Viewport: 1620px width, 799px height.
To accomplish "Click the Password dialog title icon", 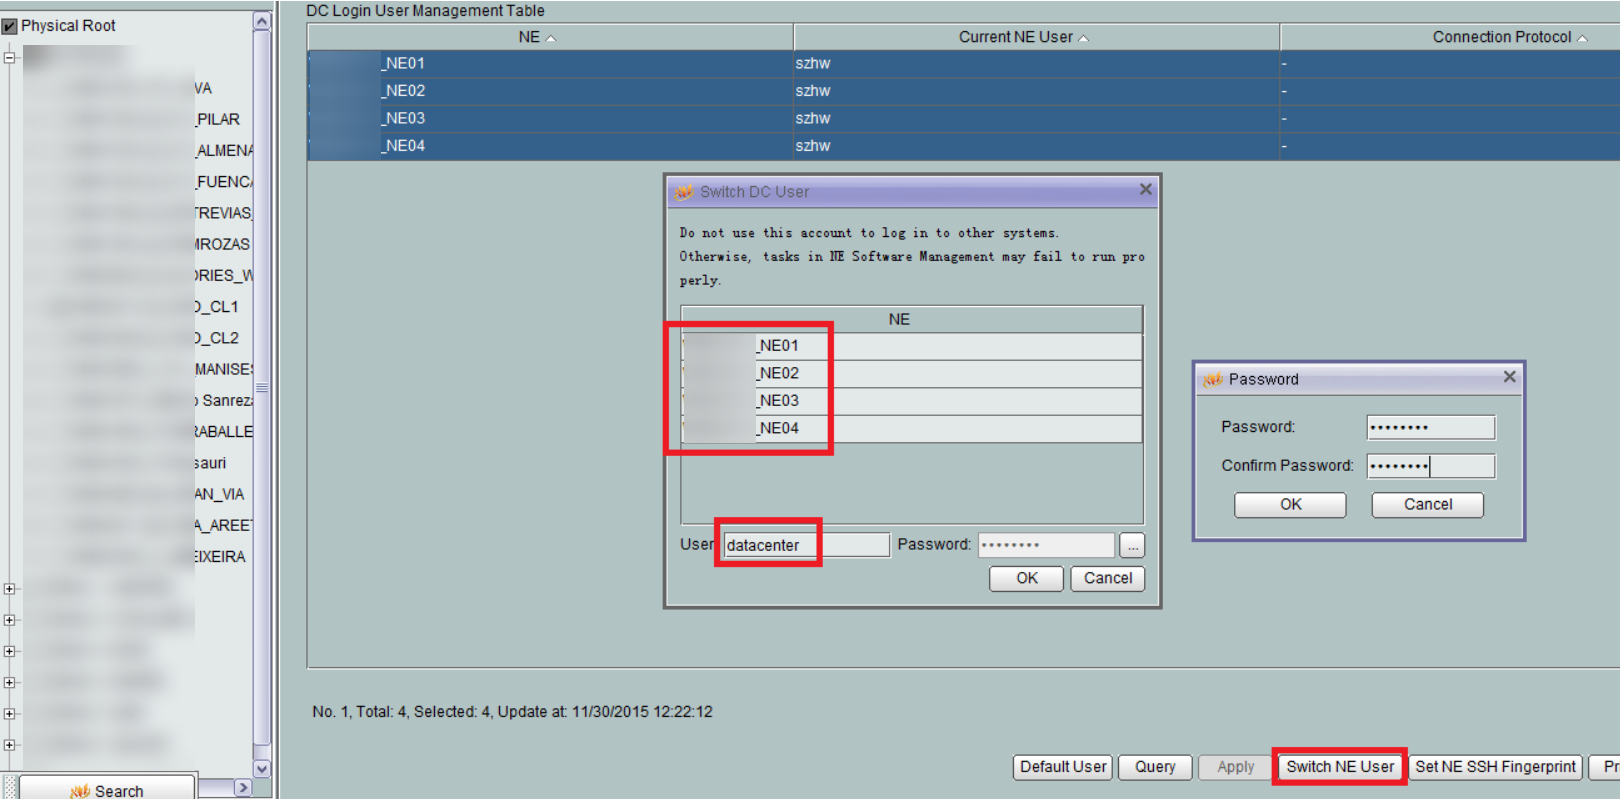I will coord(1213,380).
